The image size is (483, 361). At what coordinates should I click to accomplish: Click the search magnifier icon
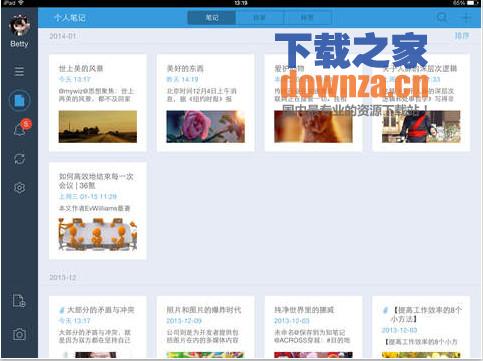tap(442, 17)
